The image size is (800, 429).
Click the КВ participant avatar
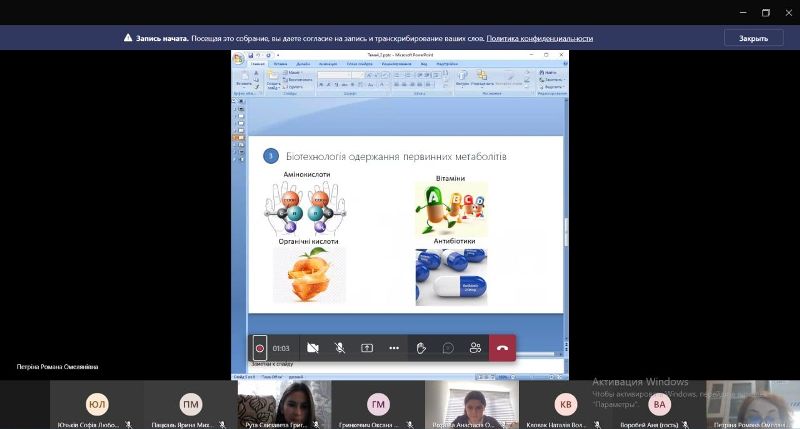coord(567,404)
